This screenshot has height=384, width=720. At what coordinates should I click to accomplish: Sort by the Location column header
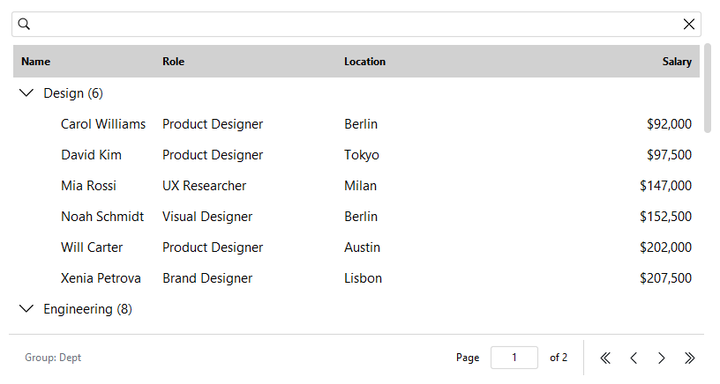coord(365,62)
